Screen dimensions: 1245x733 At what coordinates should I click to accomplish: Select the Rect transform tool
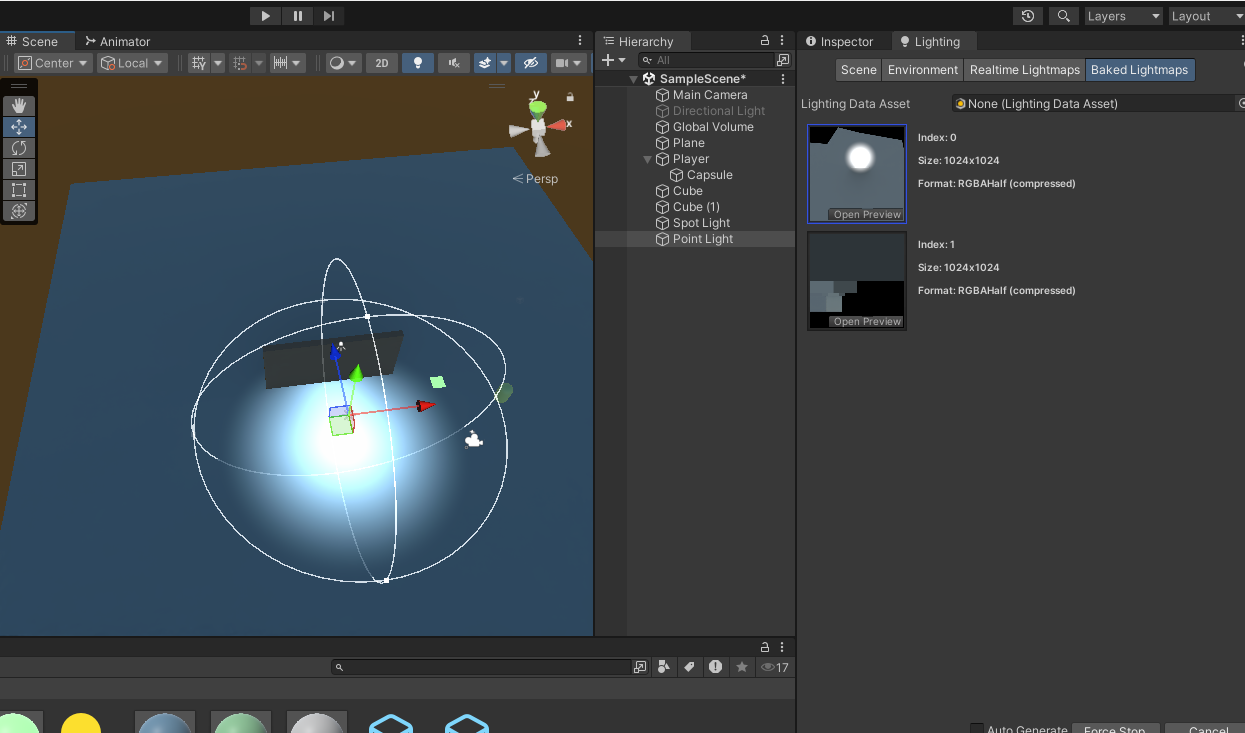tap(19, 190)
